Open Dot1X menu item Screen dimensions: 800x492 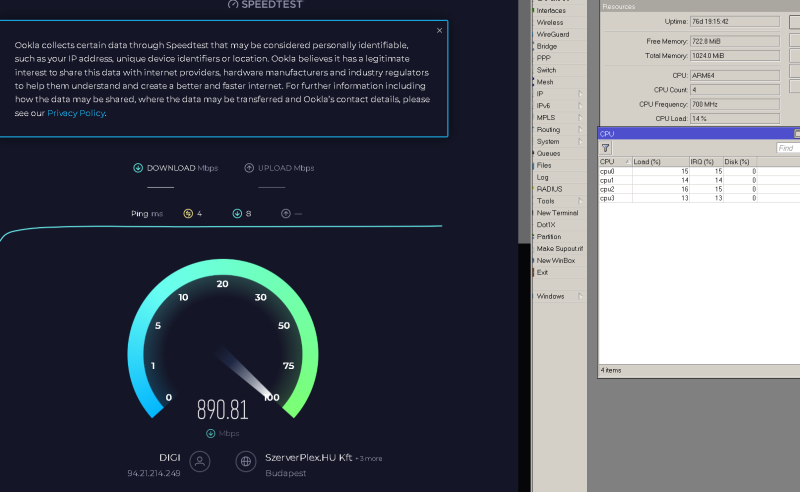coord(545,225)
